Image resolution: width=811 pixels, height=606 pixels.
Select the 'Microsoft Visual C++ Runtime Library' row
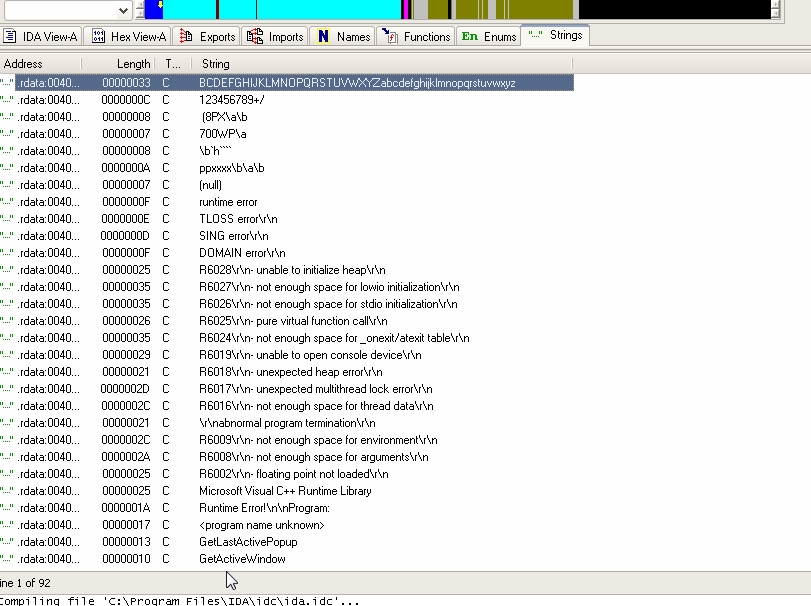click(285, 491)
